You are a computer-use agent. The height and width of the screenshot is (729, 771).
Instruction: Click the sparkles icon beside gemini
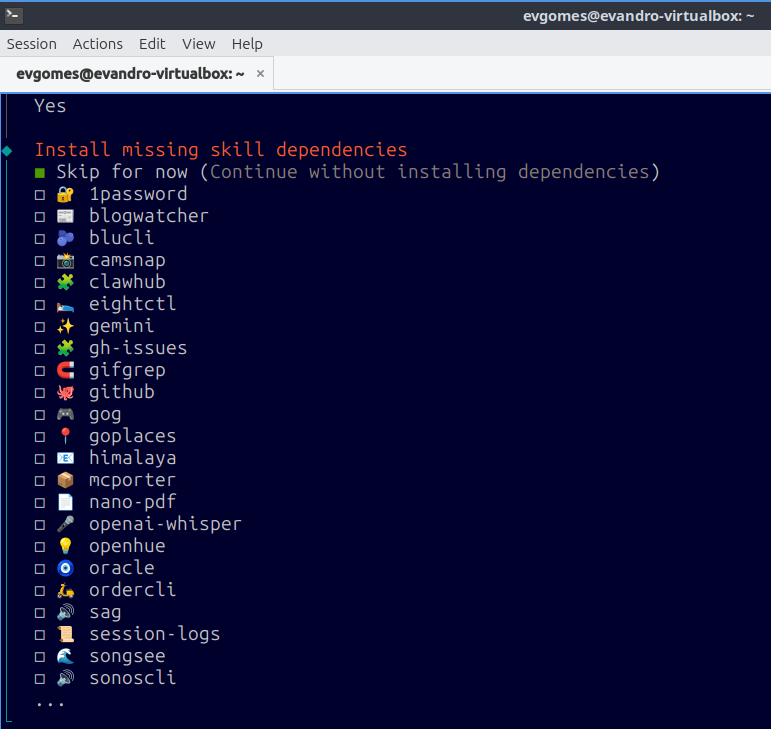(x=65, y=326)
